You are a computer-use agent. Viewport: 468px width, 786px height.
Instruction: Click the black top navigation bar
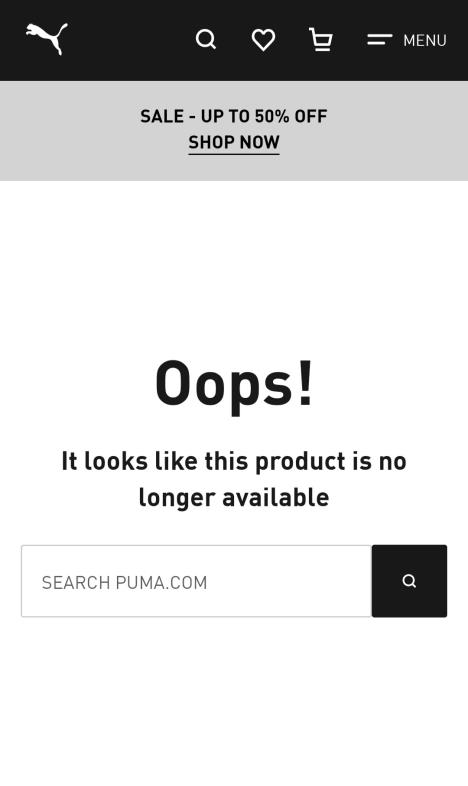(x=234, y=40)
